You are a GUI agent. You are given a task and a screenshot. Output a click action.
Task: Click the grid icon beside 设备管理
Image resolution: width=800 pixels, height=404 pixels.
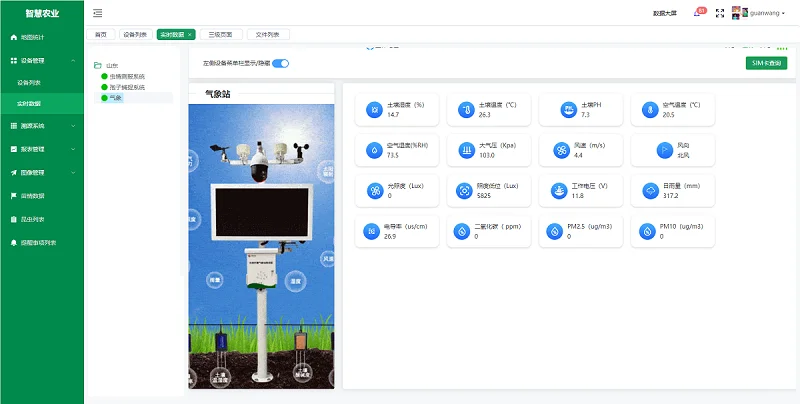pos(14,60)
